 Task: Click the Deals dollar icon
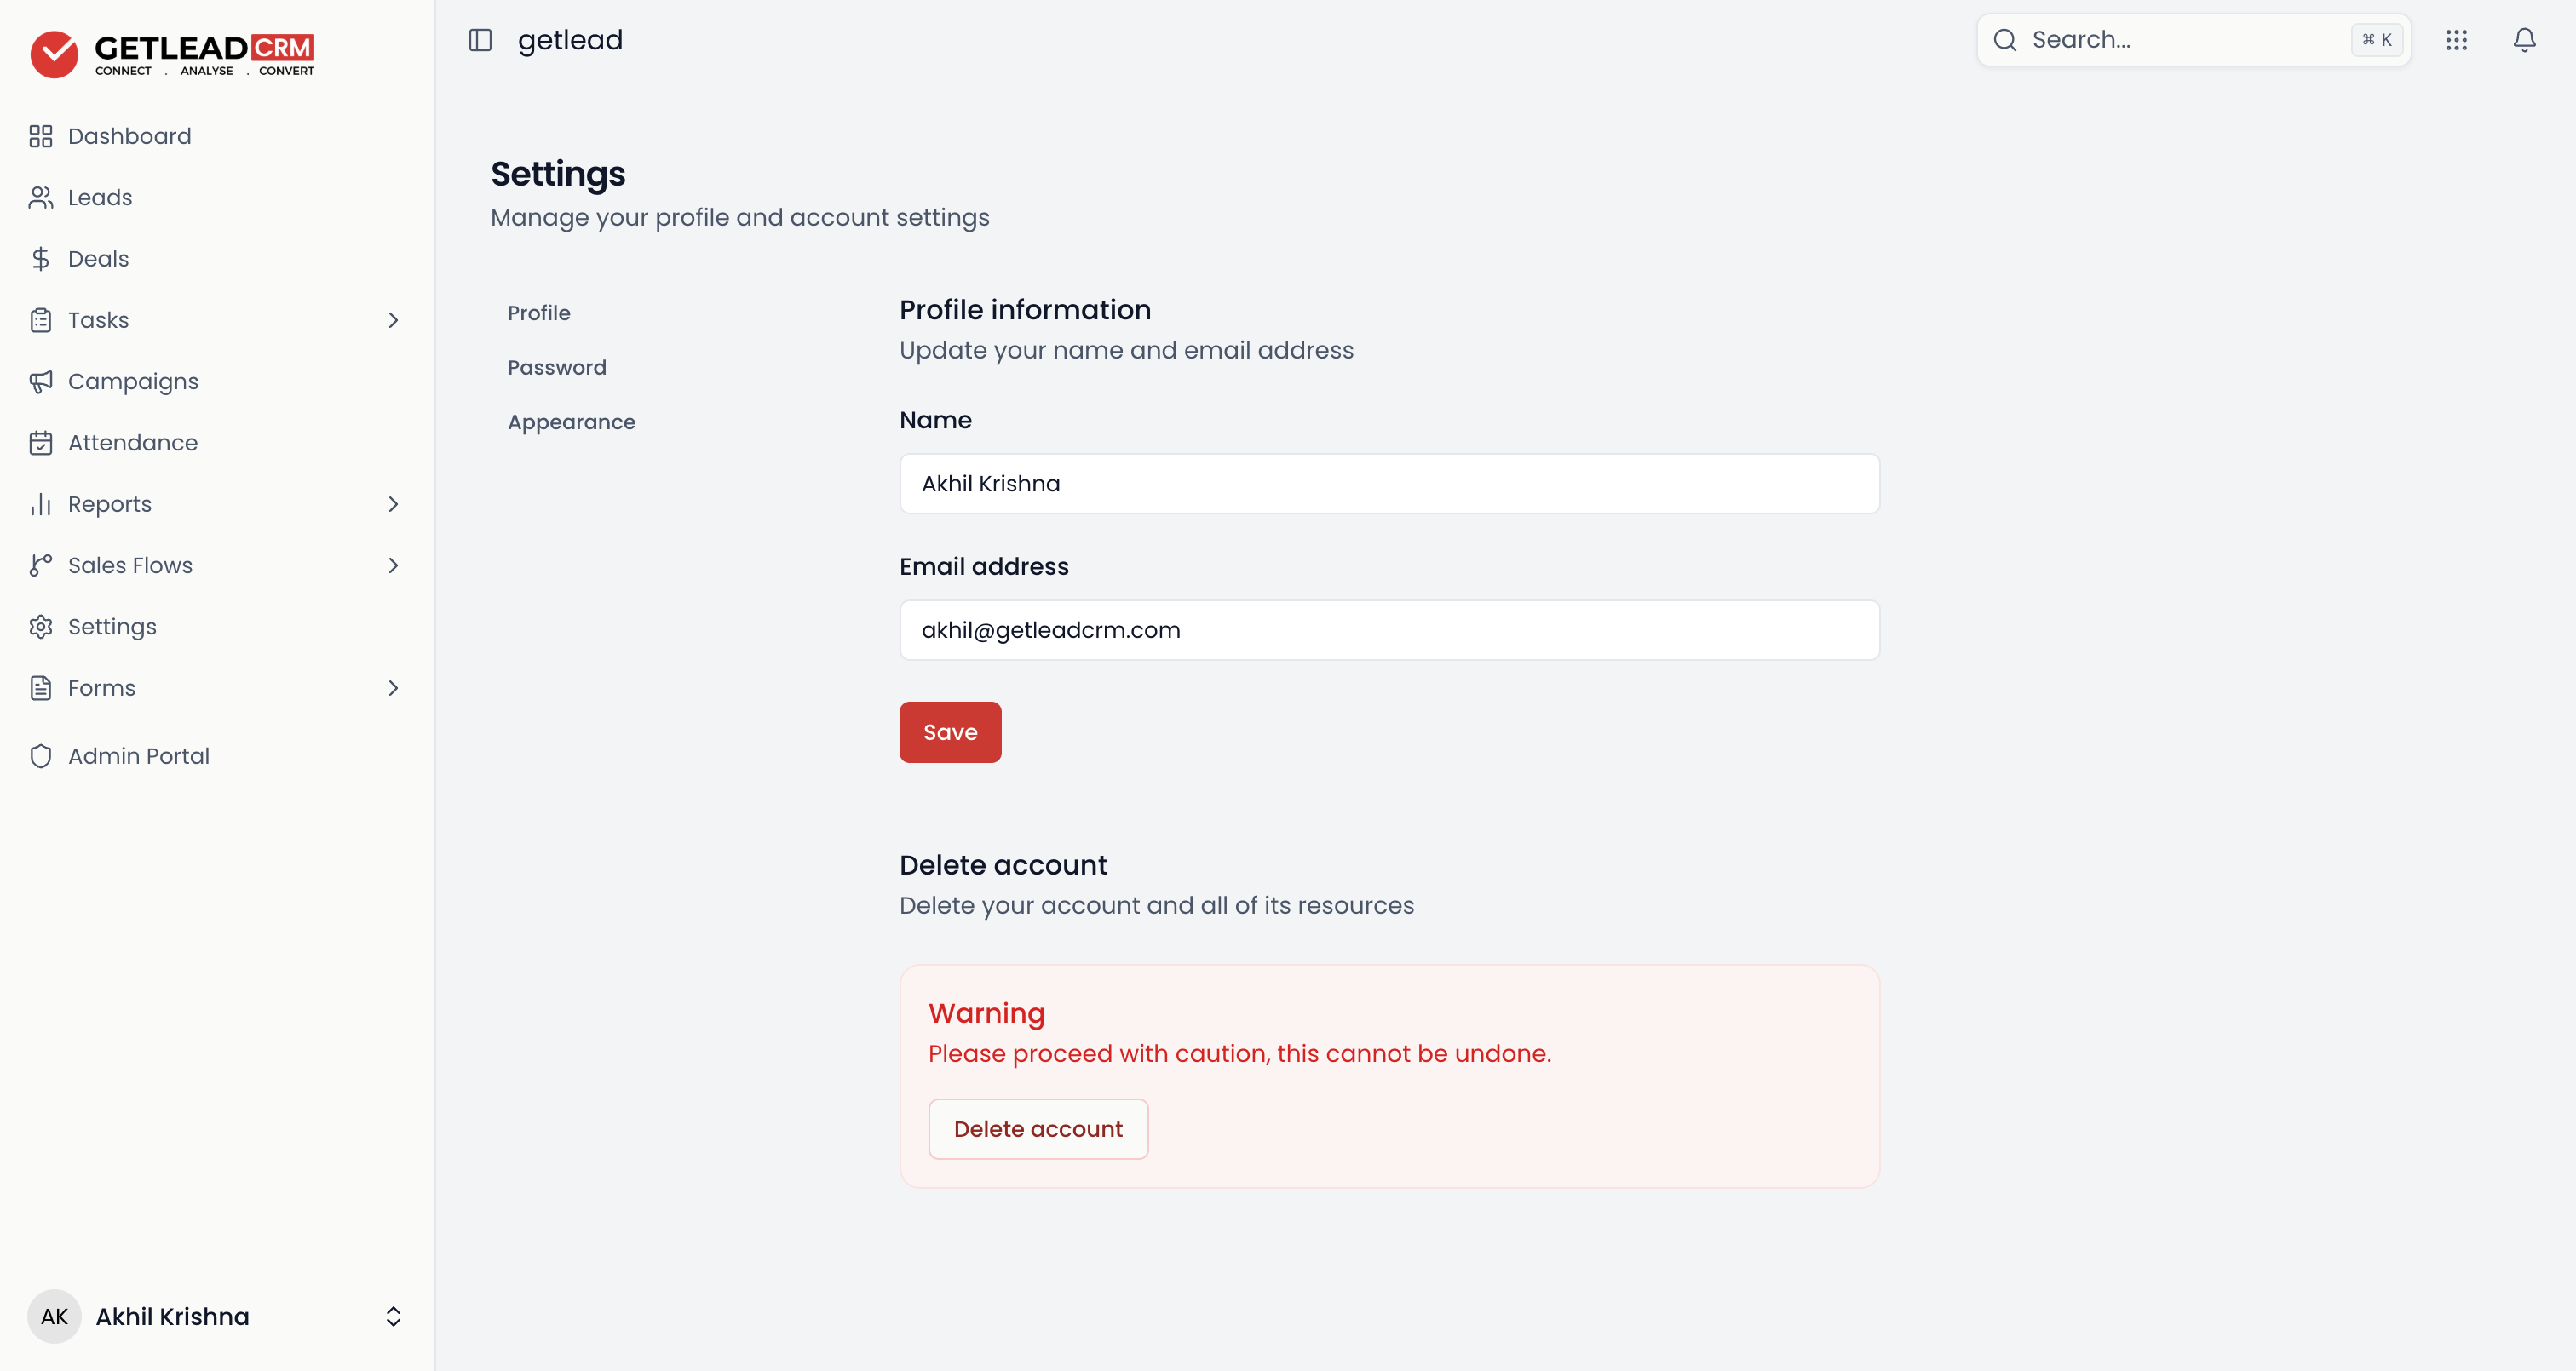point(41,259)
